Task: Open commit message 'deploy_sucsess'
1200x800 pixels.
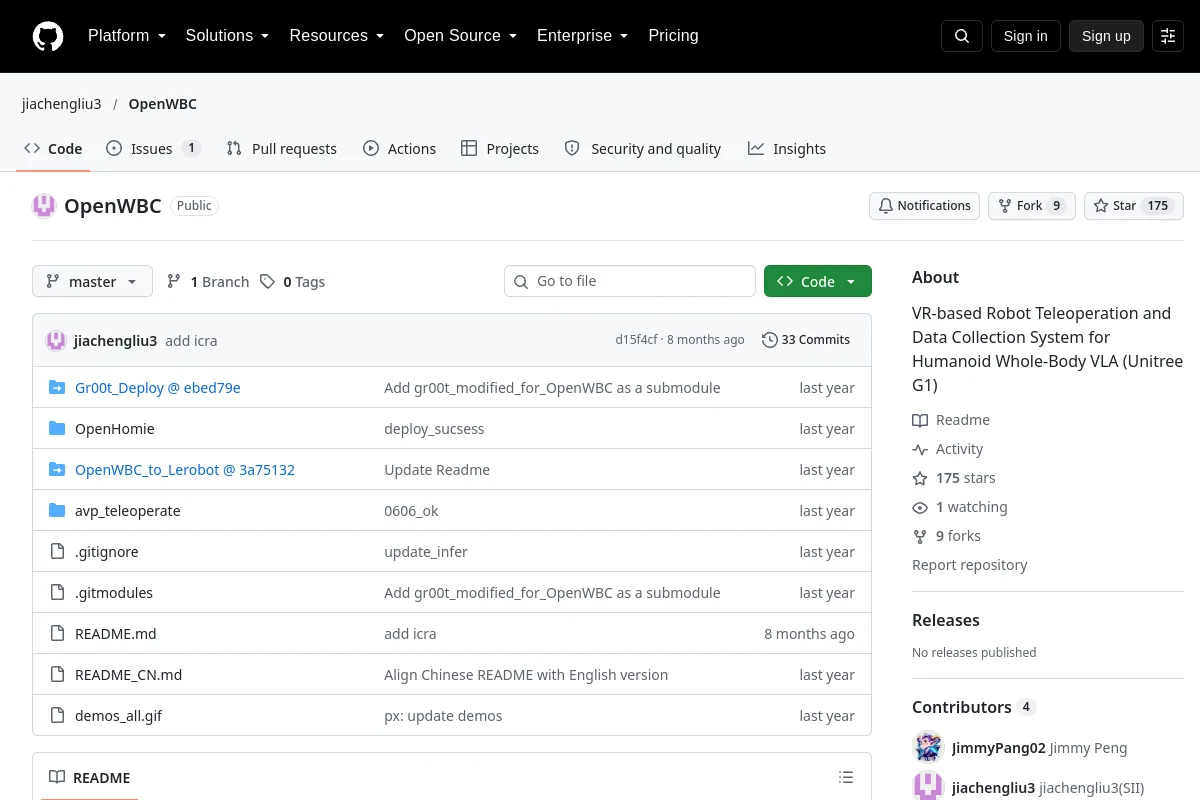Action: coord(434,429)
